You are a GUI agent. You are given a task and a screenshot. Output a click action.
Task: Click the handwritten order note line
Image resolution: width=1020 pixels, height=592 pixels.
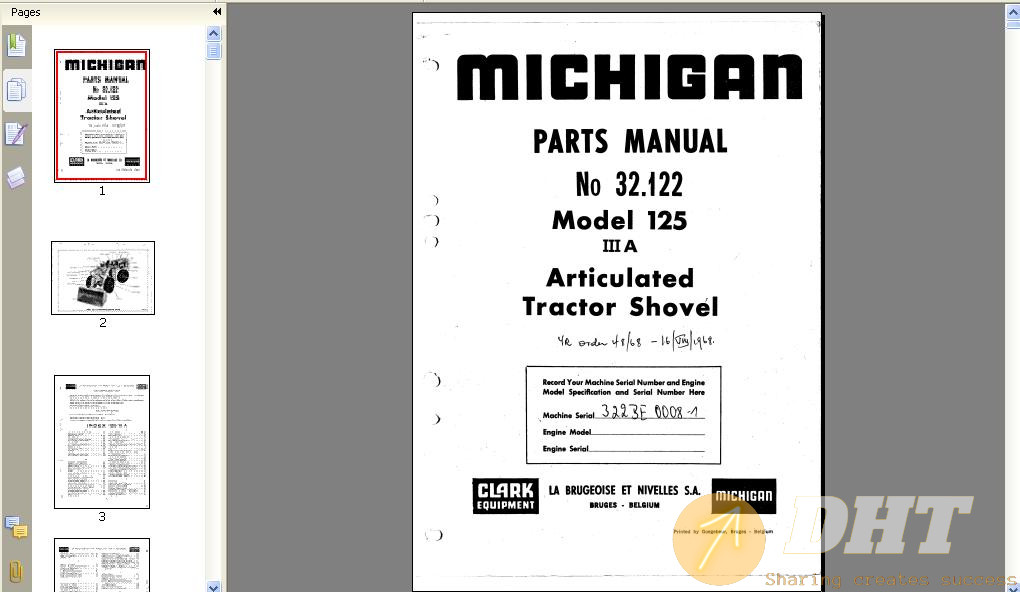point(636,340)
